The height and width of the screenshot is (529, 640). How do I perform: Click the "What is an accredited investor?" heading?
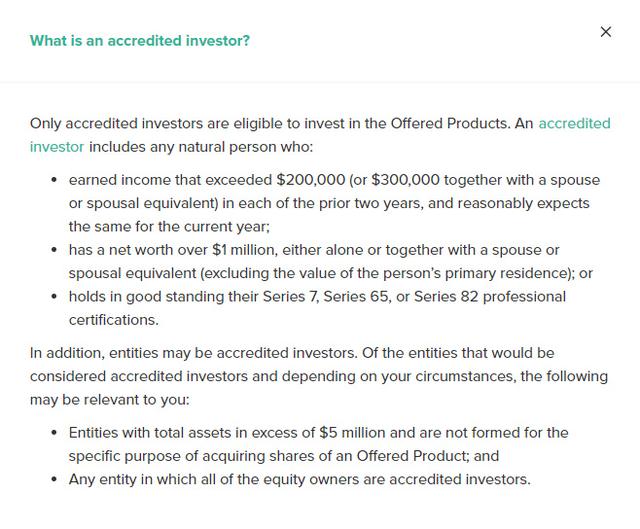(x=140, y=41)
